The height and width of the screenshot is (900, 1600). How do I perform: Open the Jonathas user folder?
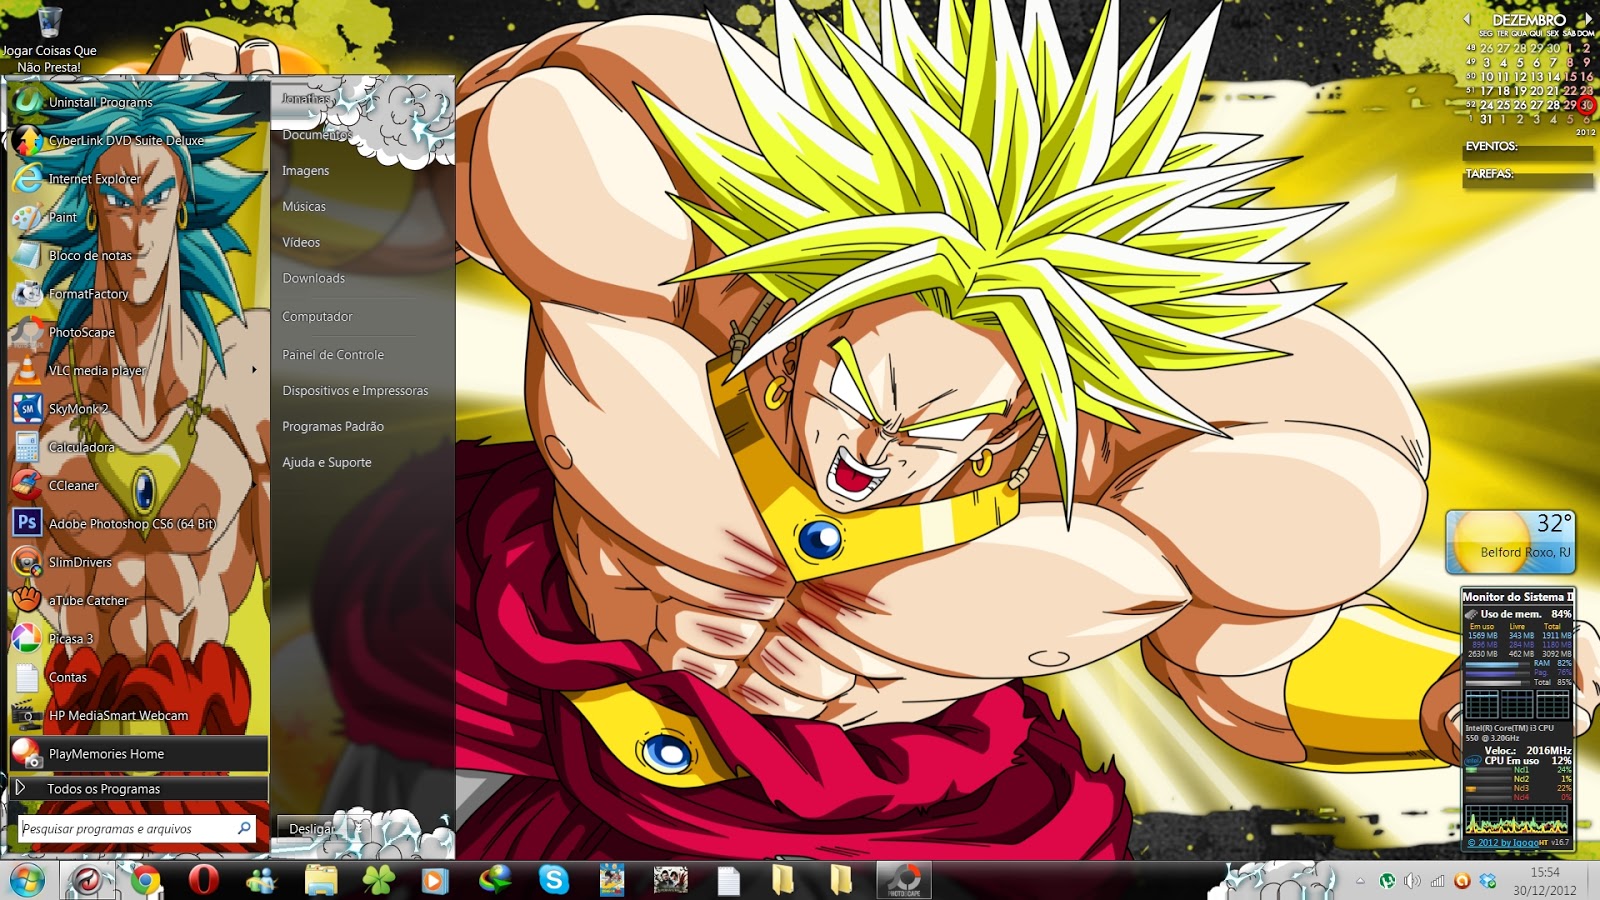pos(306,98)
